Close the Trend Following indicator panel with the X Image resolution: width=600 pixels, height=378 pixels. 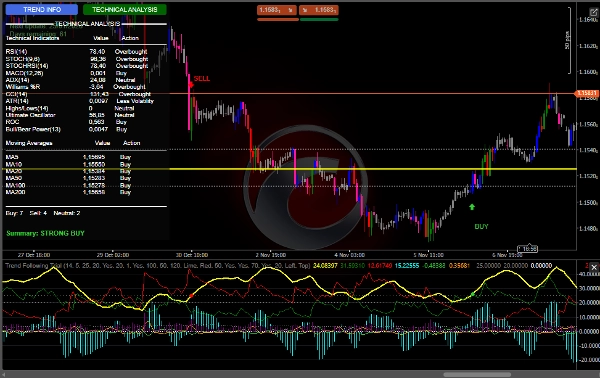coord(593,267)
